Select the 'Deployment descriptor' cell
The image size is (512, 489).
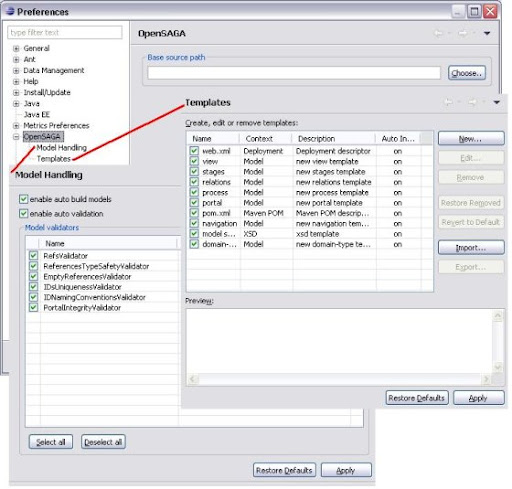333,151
